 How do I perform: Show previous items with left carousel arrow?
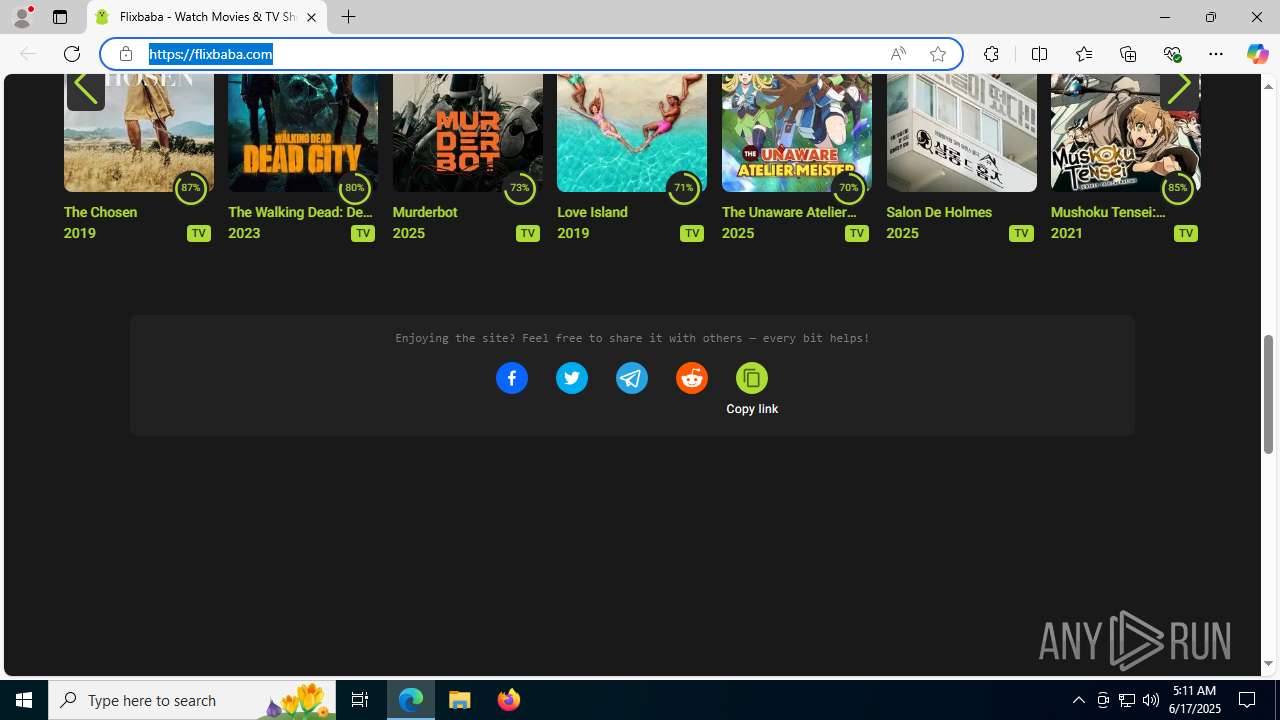click(86, 88)
